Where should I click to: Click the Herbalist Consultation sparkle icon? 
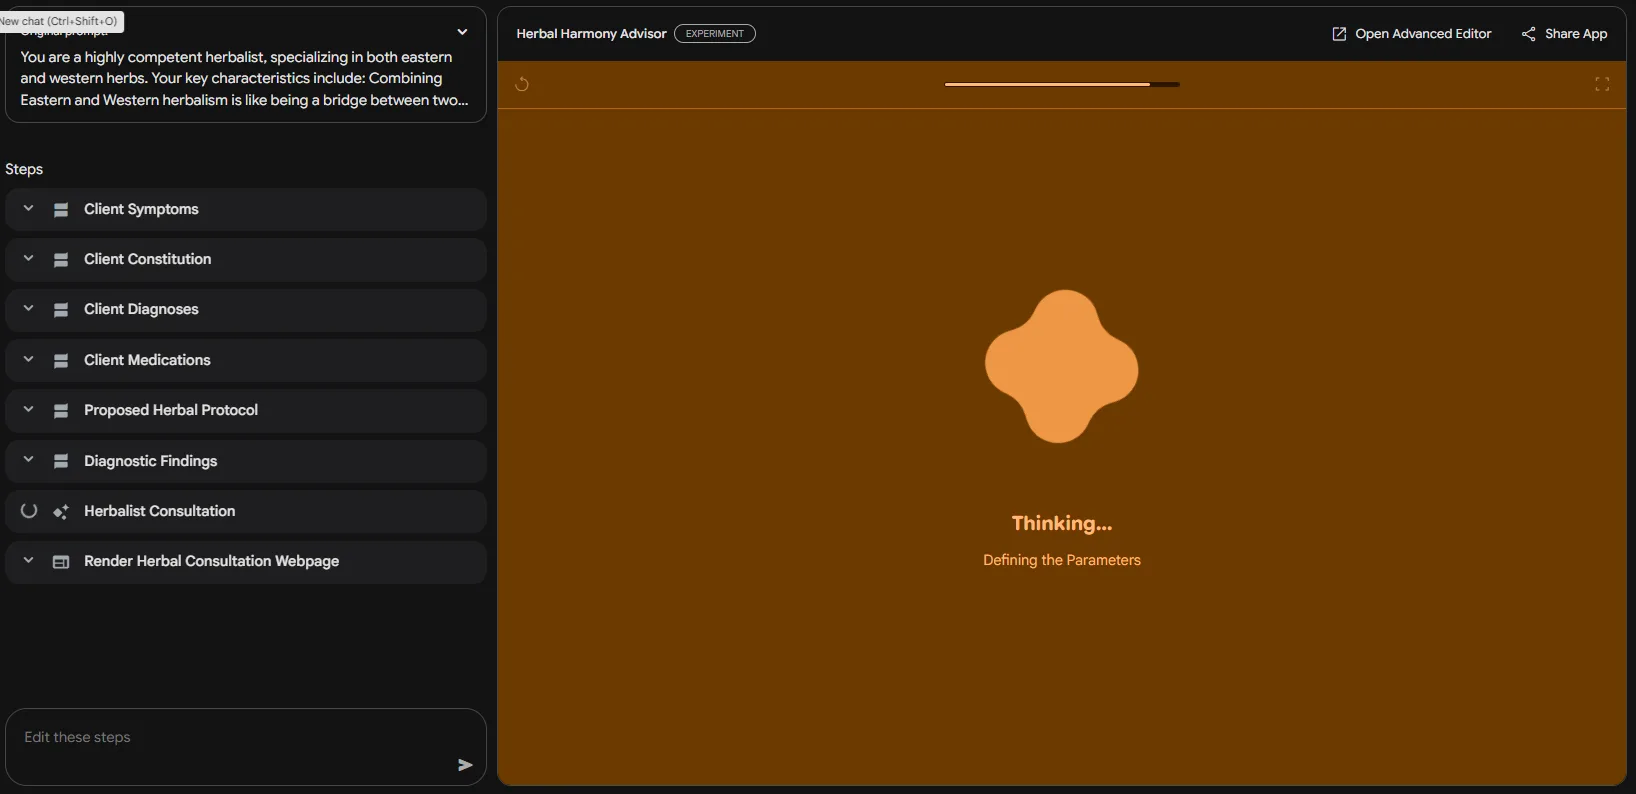61,512
